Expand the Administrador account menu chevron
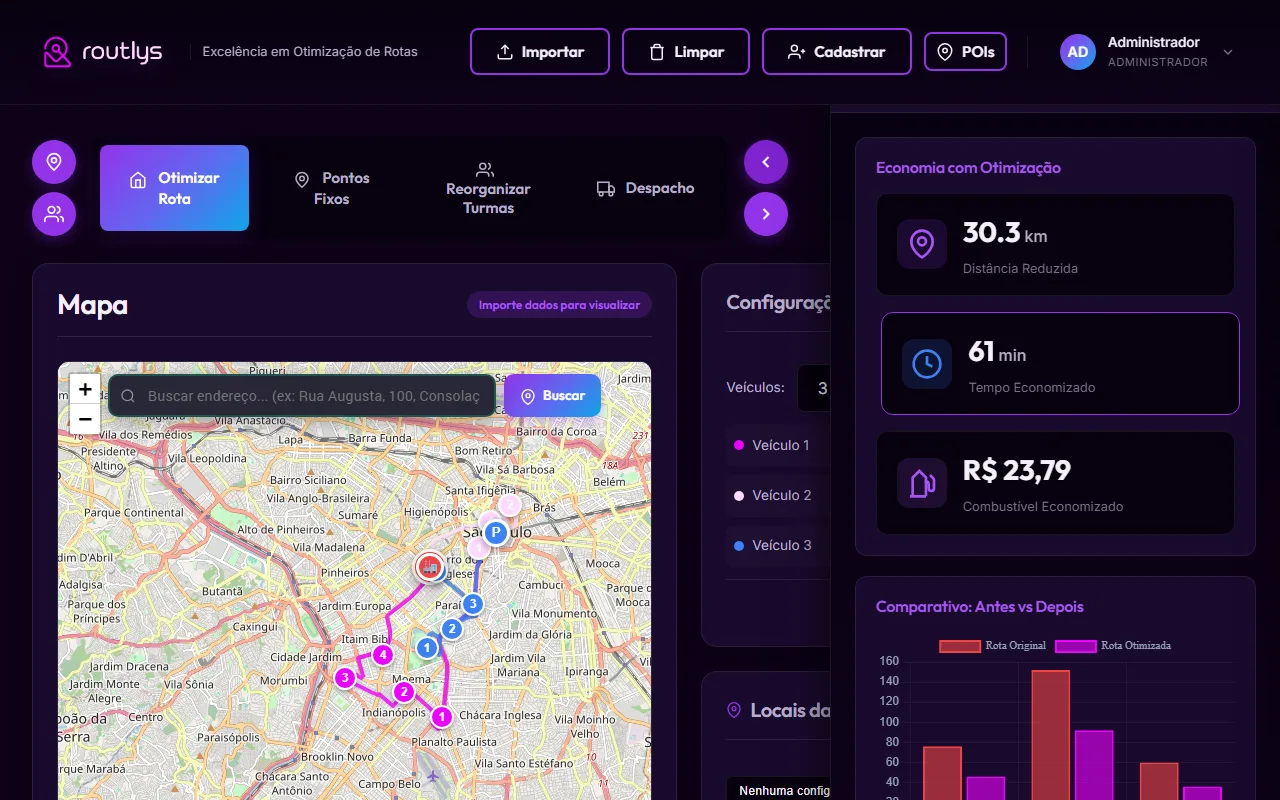The width and height of the screenshot is (1280, 800). (x=1228, y=52)
